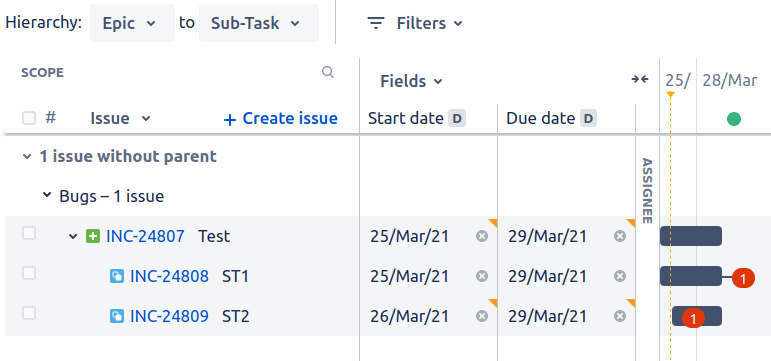
Task: Click the 28/Mar timeline date label
Action: click(x=730, y=80)
